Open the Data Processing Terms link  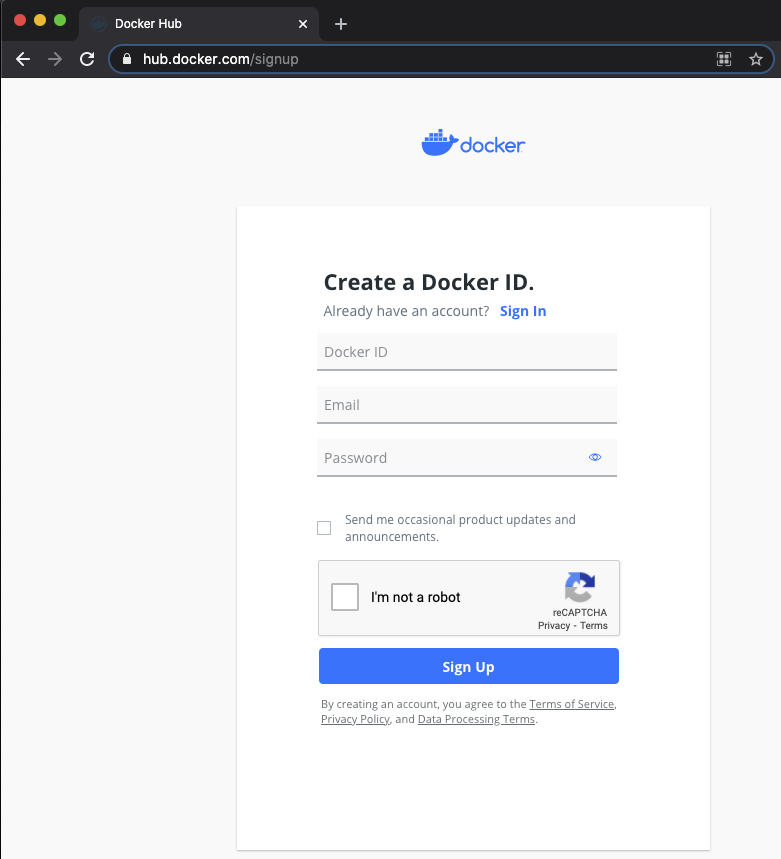pos(476,719)
